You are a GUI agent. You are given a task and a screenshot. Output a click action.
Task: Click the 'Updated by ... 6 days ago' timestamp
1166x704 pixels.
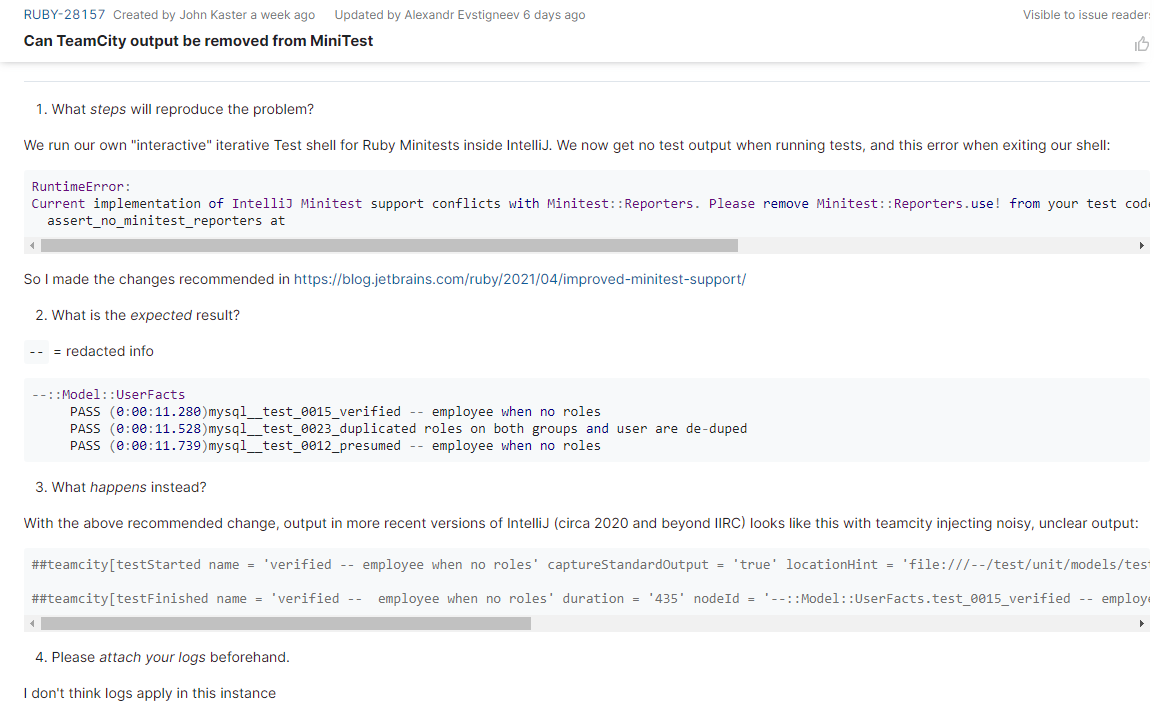point(460,15)
